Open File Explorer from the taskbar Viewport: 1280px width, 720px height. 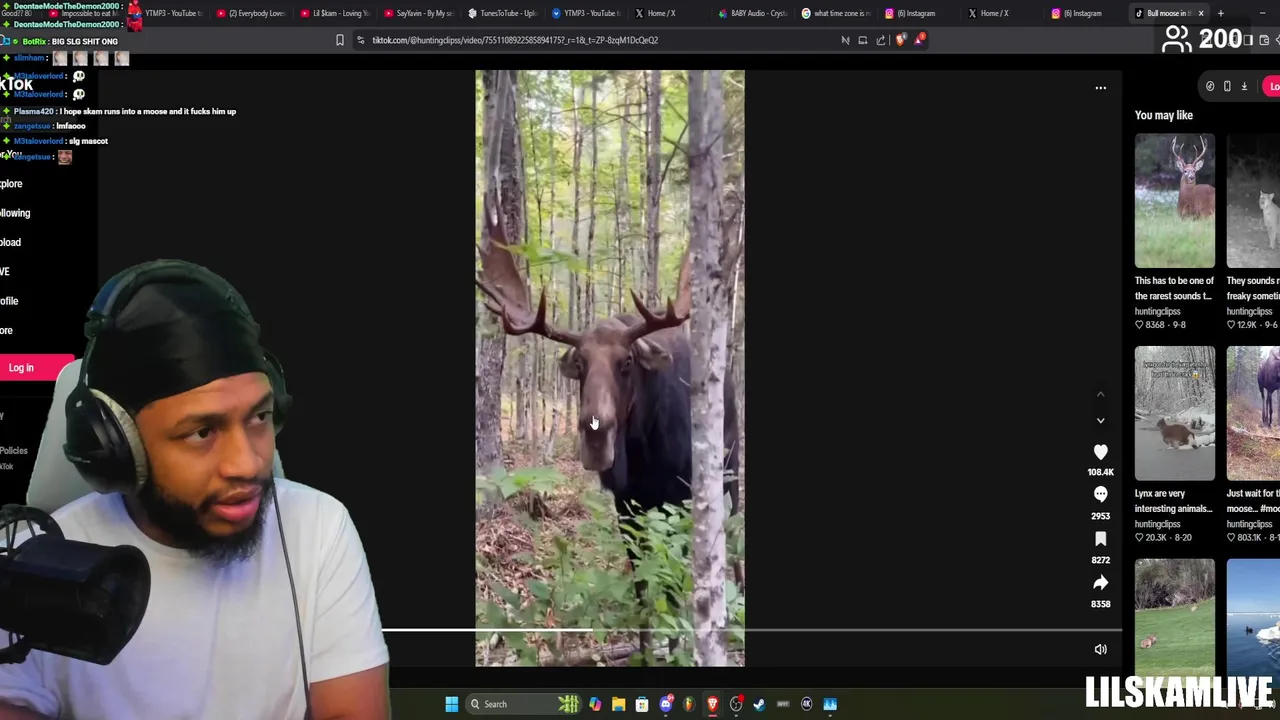(x=618, y=704)
